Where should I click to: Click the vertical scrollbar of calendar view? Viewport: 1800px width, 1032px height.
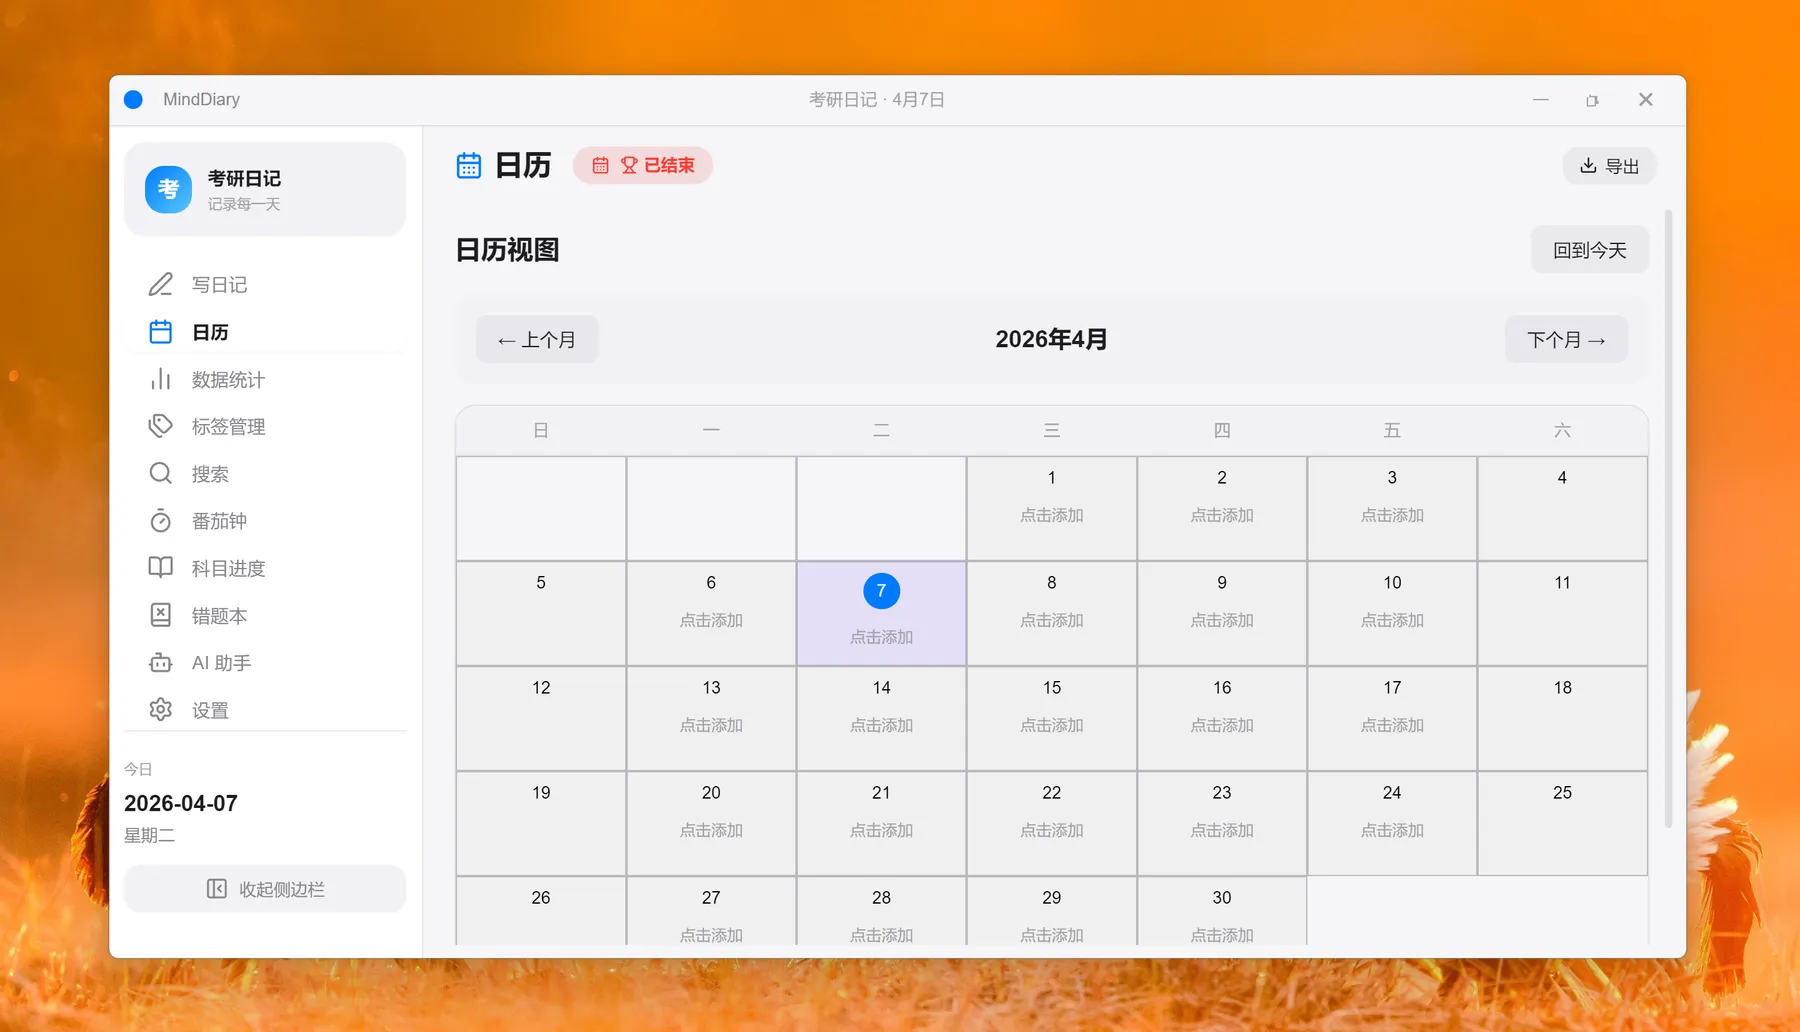point(1667,520)
